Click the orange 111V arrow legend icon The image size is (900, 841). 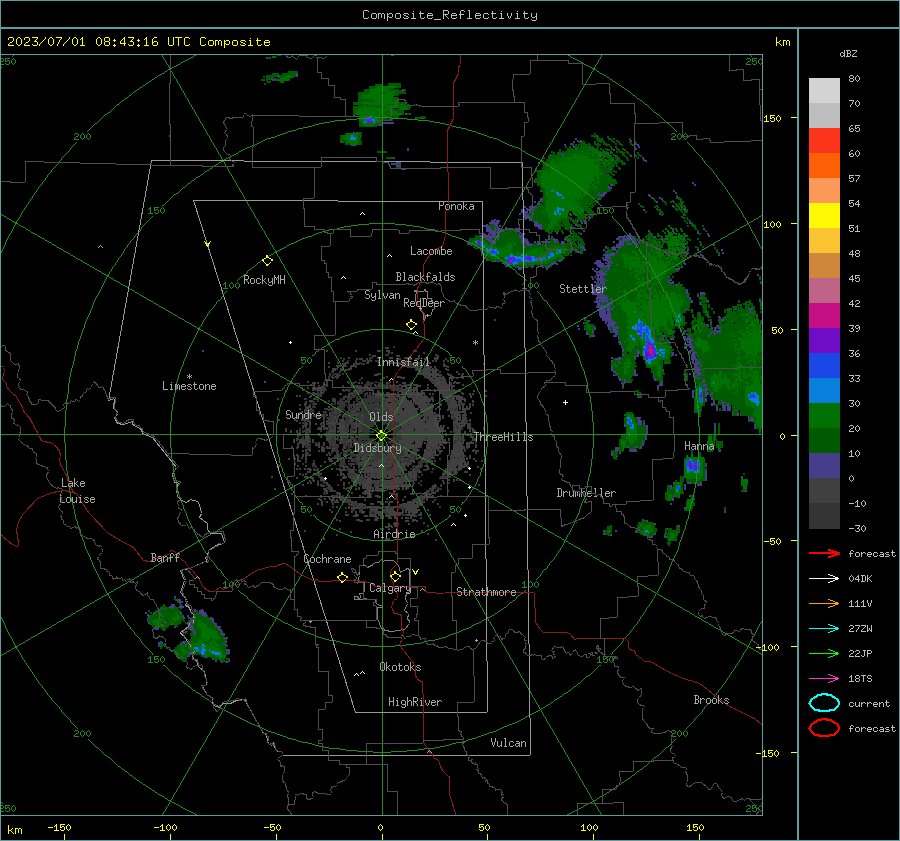tap(824, 603)
